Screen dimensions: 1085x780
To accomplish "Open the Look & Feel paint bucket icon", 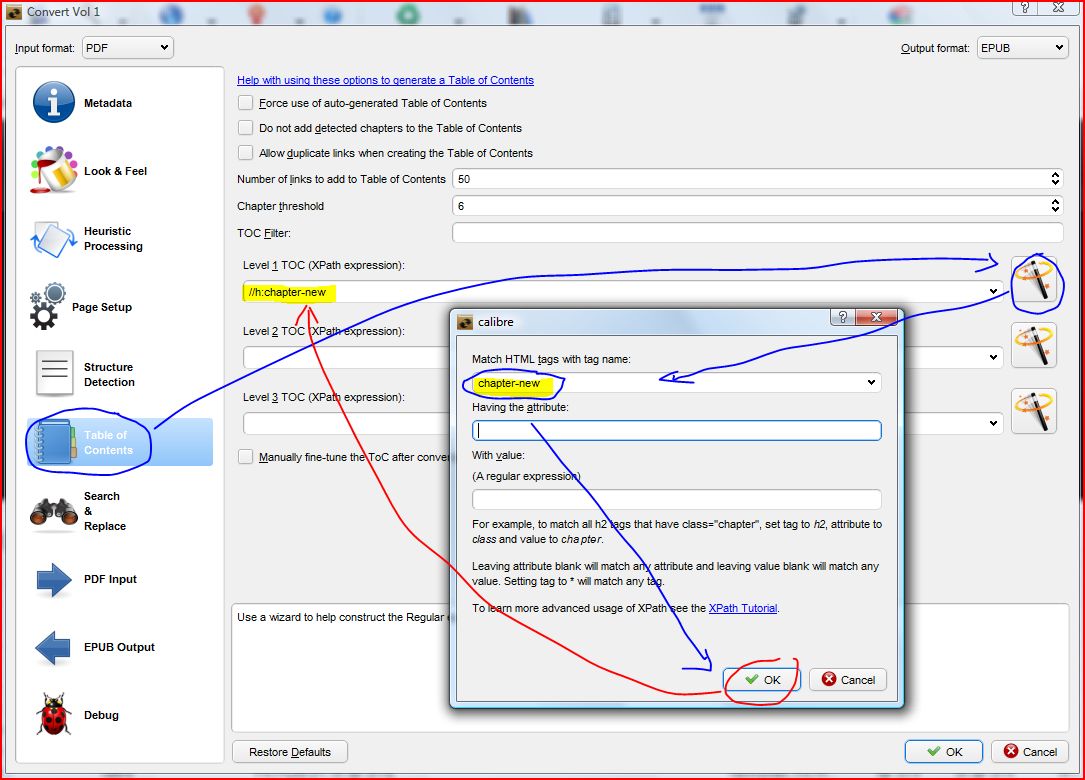I will (53, 170).
